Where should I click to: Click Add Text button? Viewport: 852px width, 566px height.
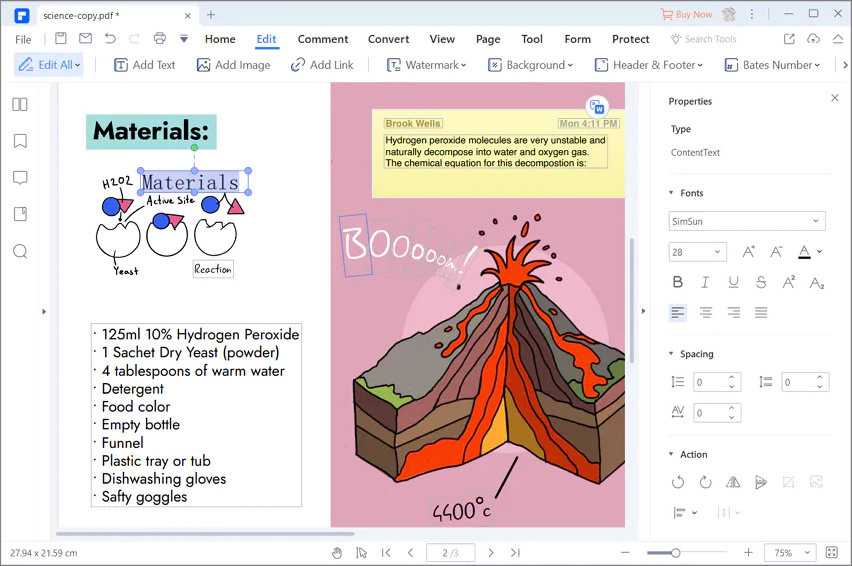[145, 65]
